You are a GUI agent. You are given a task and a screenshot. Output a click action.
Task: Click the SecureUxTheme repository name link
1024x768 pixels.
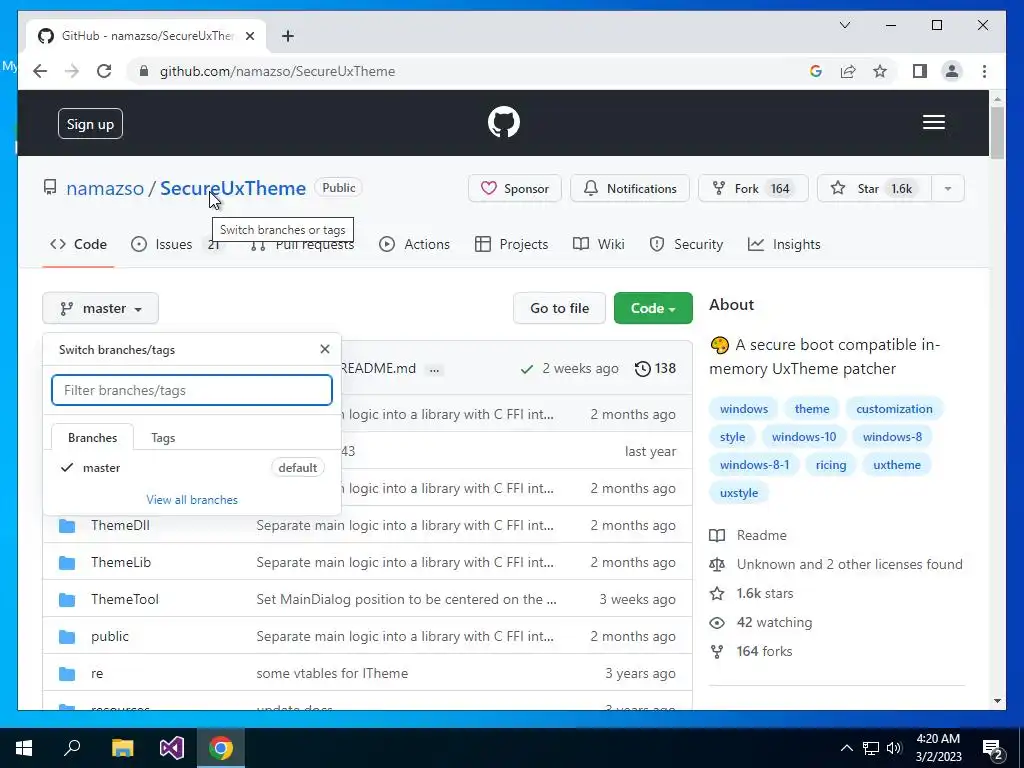233,188
